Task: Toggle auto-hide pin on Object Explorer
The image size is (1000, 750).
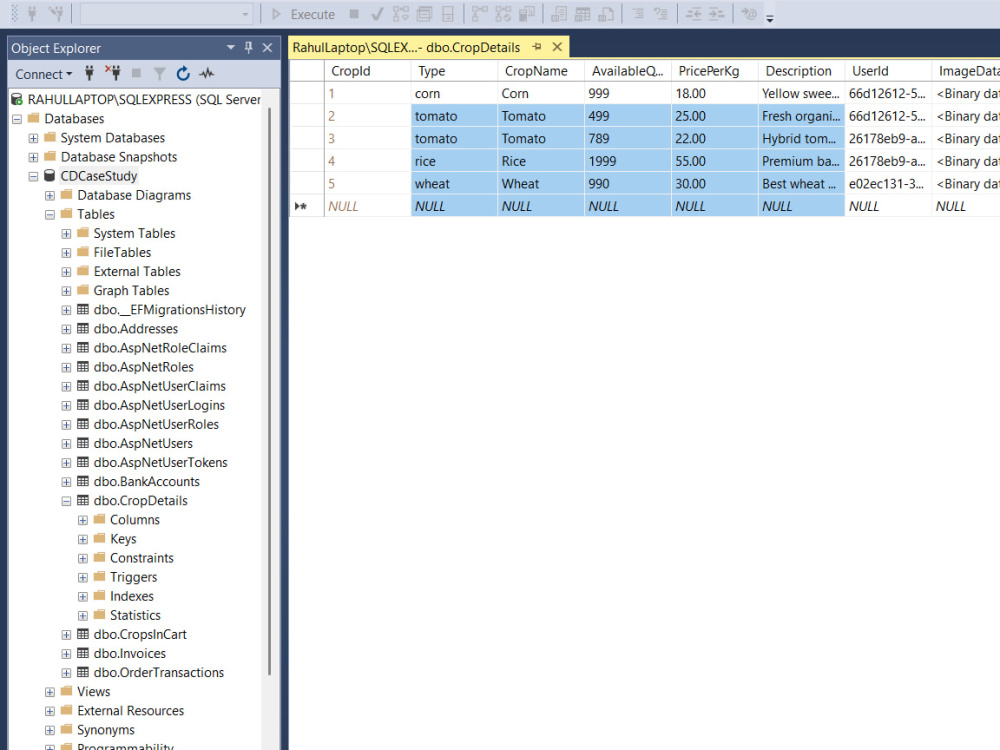Action: pyautogui.click(x=249, y=48)
